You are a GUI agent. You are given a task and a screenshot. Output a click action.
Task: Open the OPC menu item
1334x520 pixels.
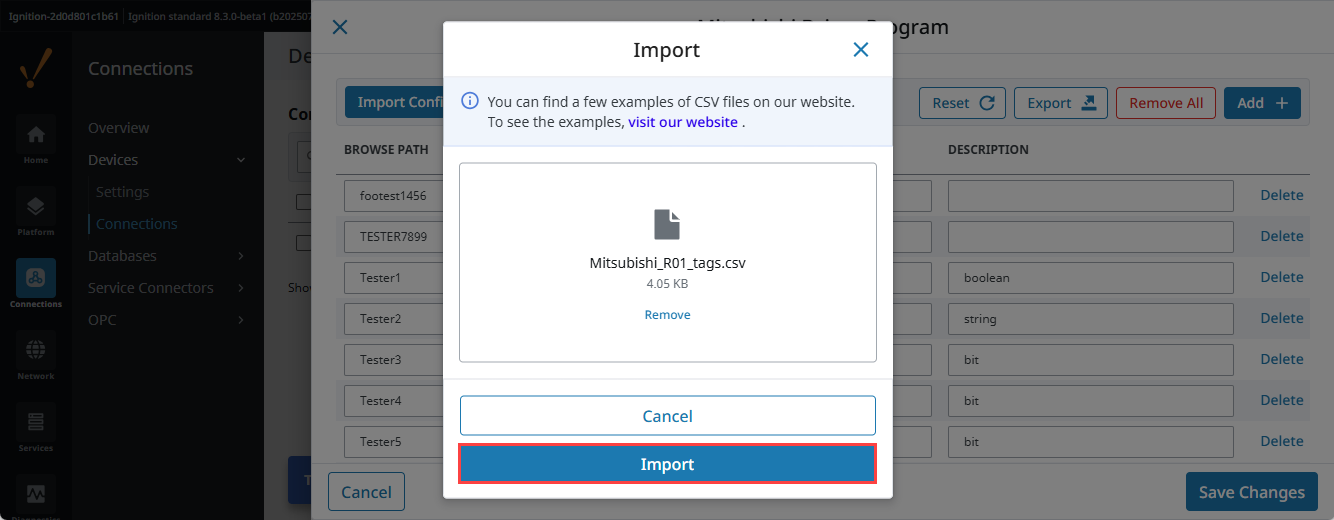102,320
